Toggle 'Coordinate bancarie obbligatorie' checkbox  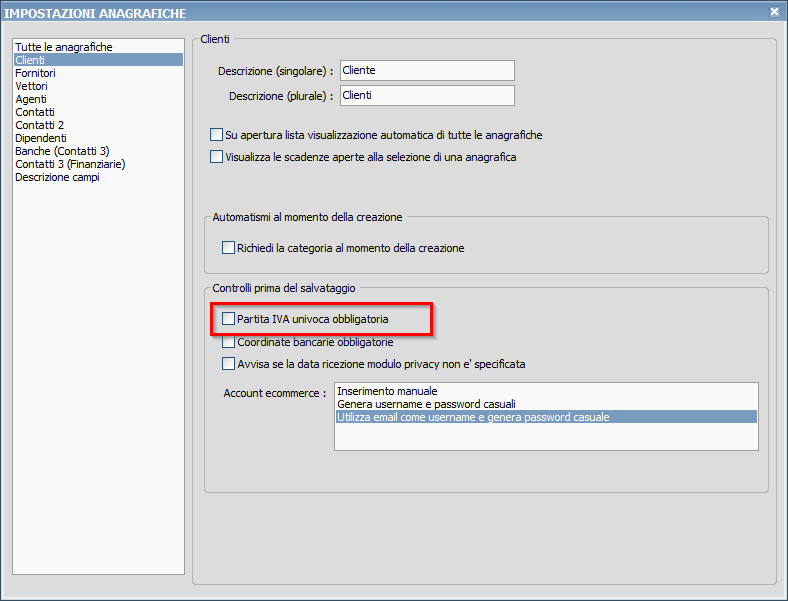228,342
